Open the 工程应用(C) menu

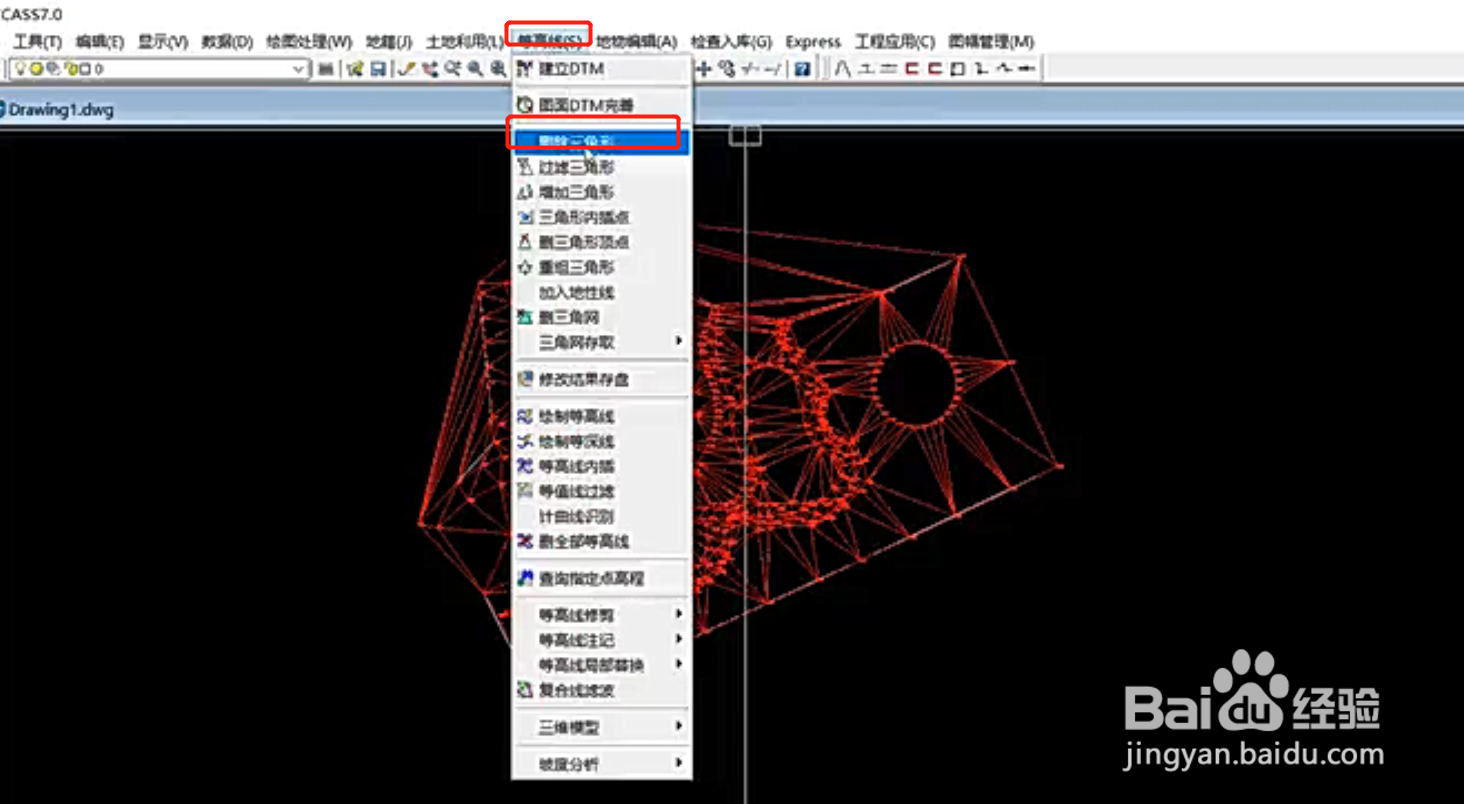(892, 41)
